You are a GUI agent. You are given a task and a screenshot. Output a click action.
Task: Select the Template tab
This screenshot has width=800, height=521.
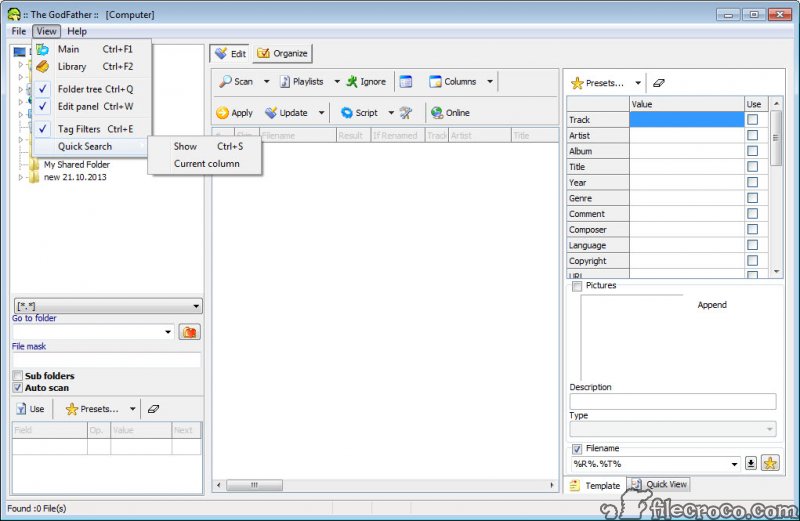(x=595, y=486)
